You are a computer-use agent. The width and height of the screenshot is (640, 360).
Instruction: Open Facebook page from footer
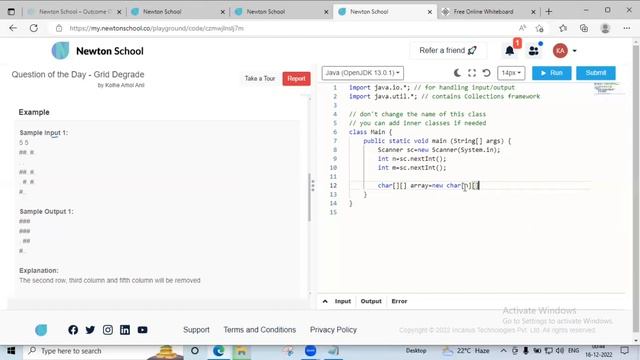click(x=73, y=330)
